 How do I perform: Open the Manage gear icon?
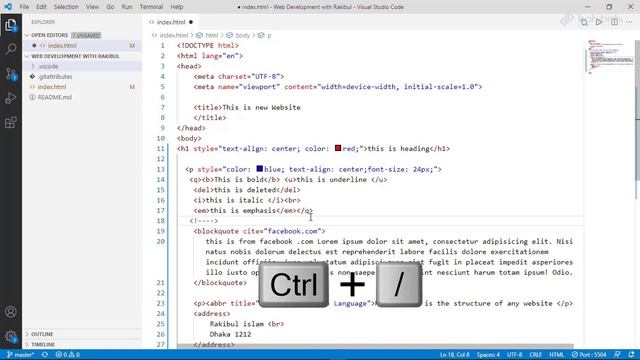(x=11, y=337)
